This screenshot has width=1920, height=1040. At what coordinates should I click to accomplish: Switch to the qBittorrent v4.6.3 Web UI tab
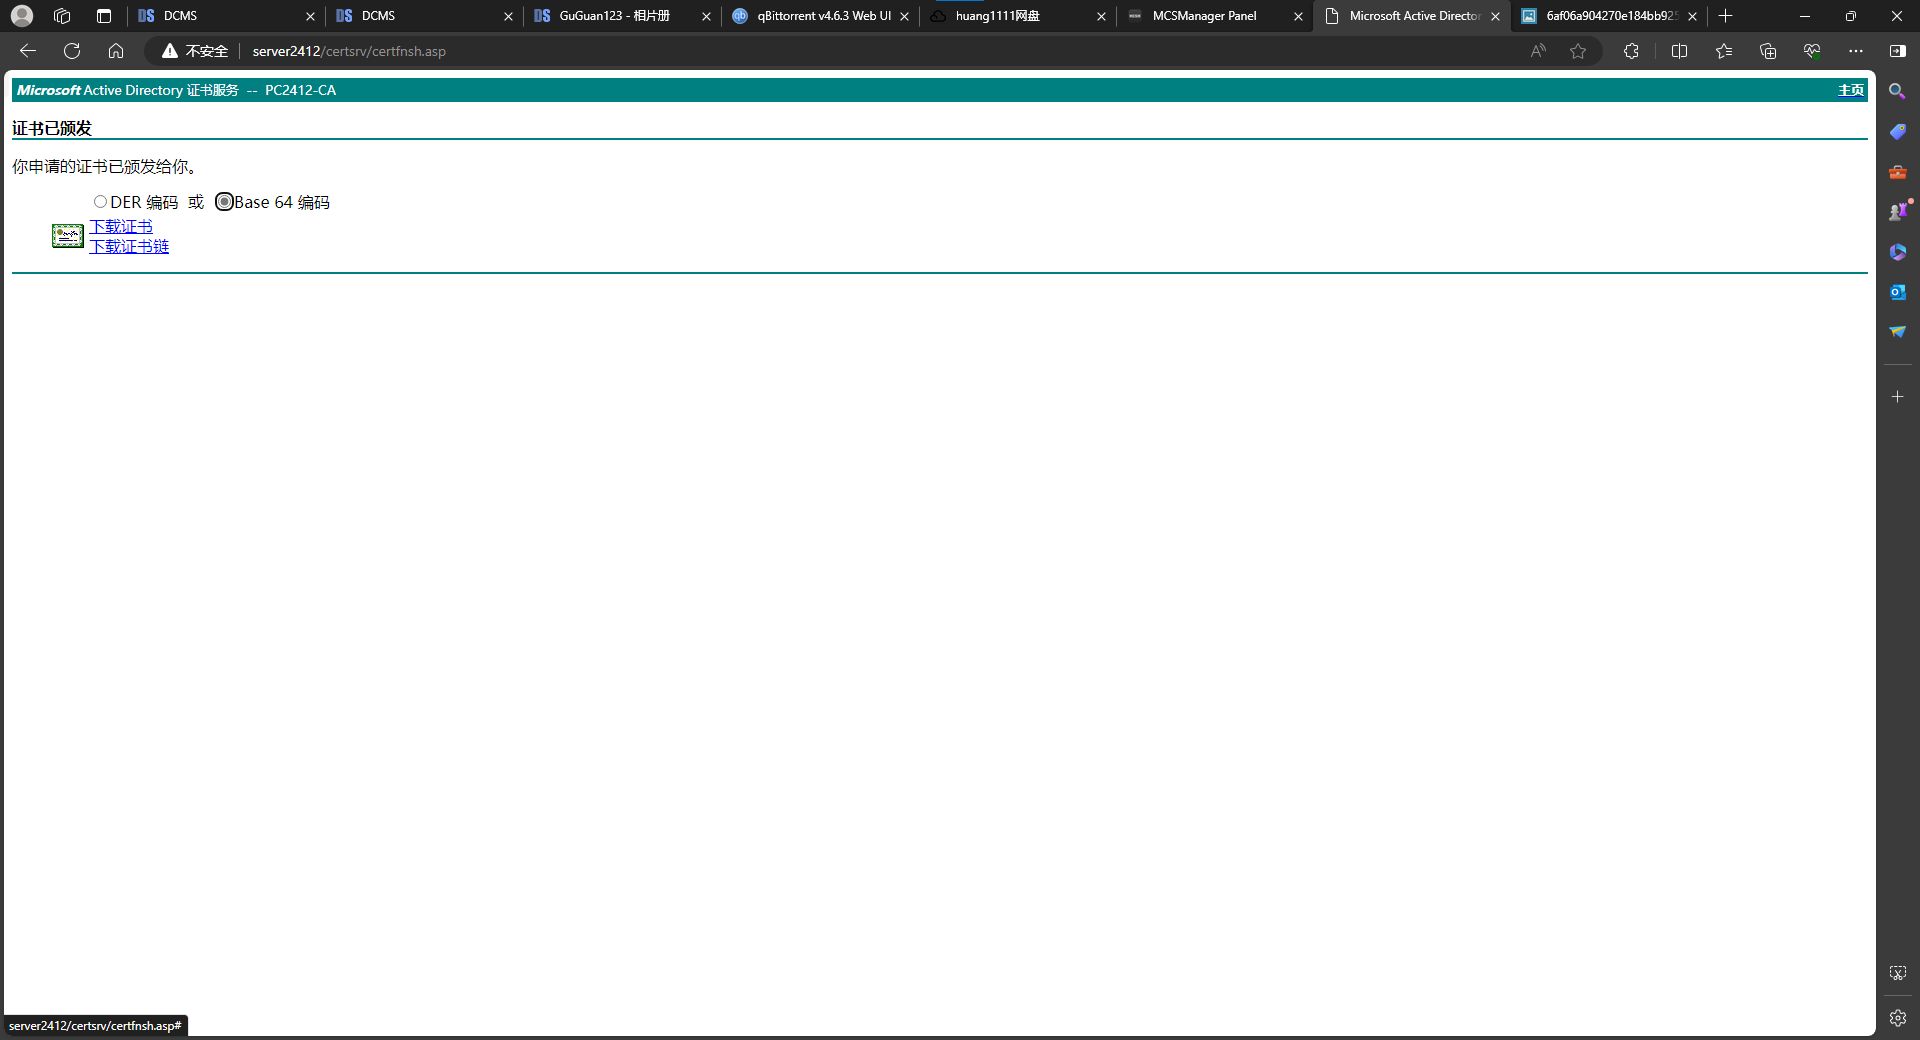click(820, 16)
